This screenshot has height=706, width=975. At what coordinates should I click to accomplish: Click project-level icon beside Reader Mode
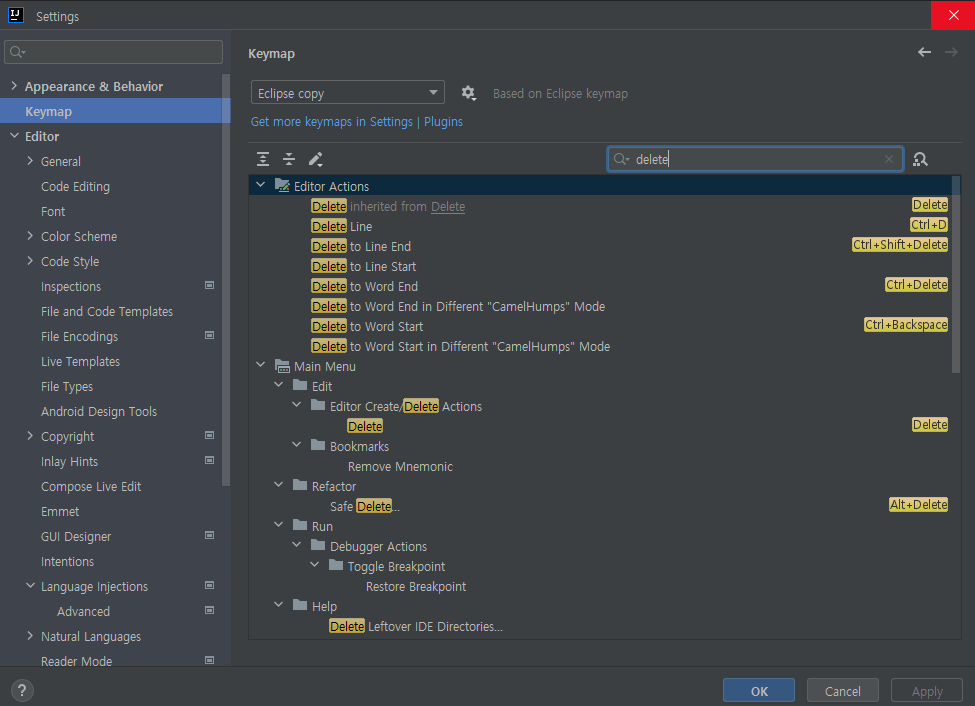tap(210, 660)
